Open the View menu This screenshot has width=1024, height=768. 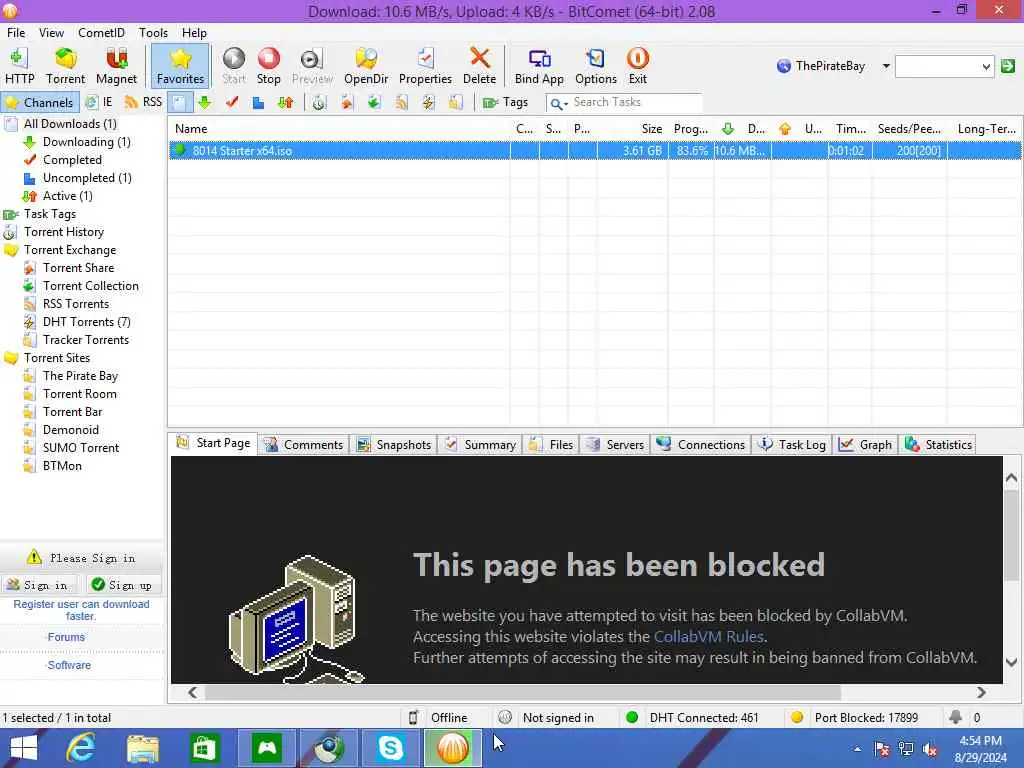[x=52, y=33]
